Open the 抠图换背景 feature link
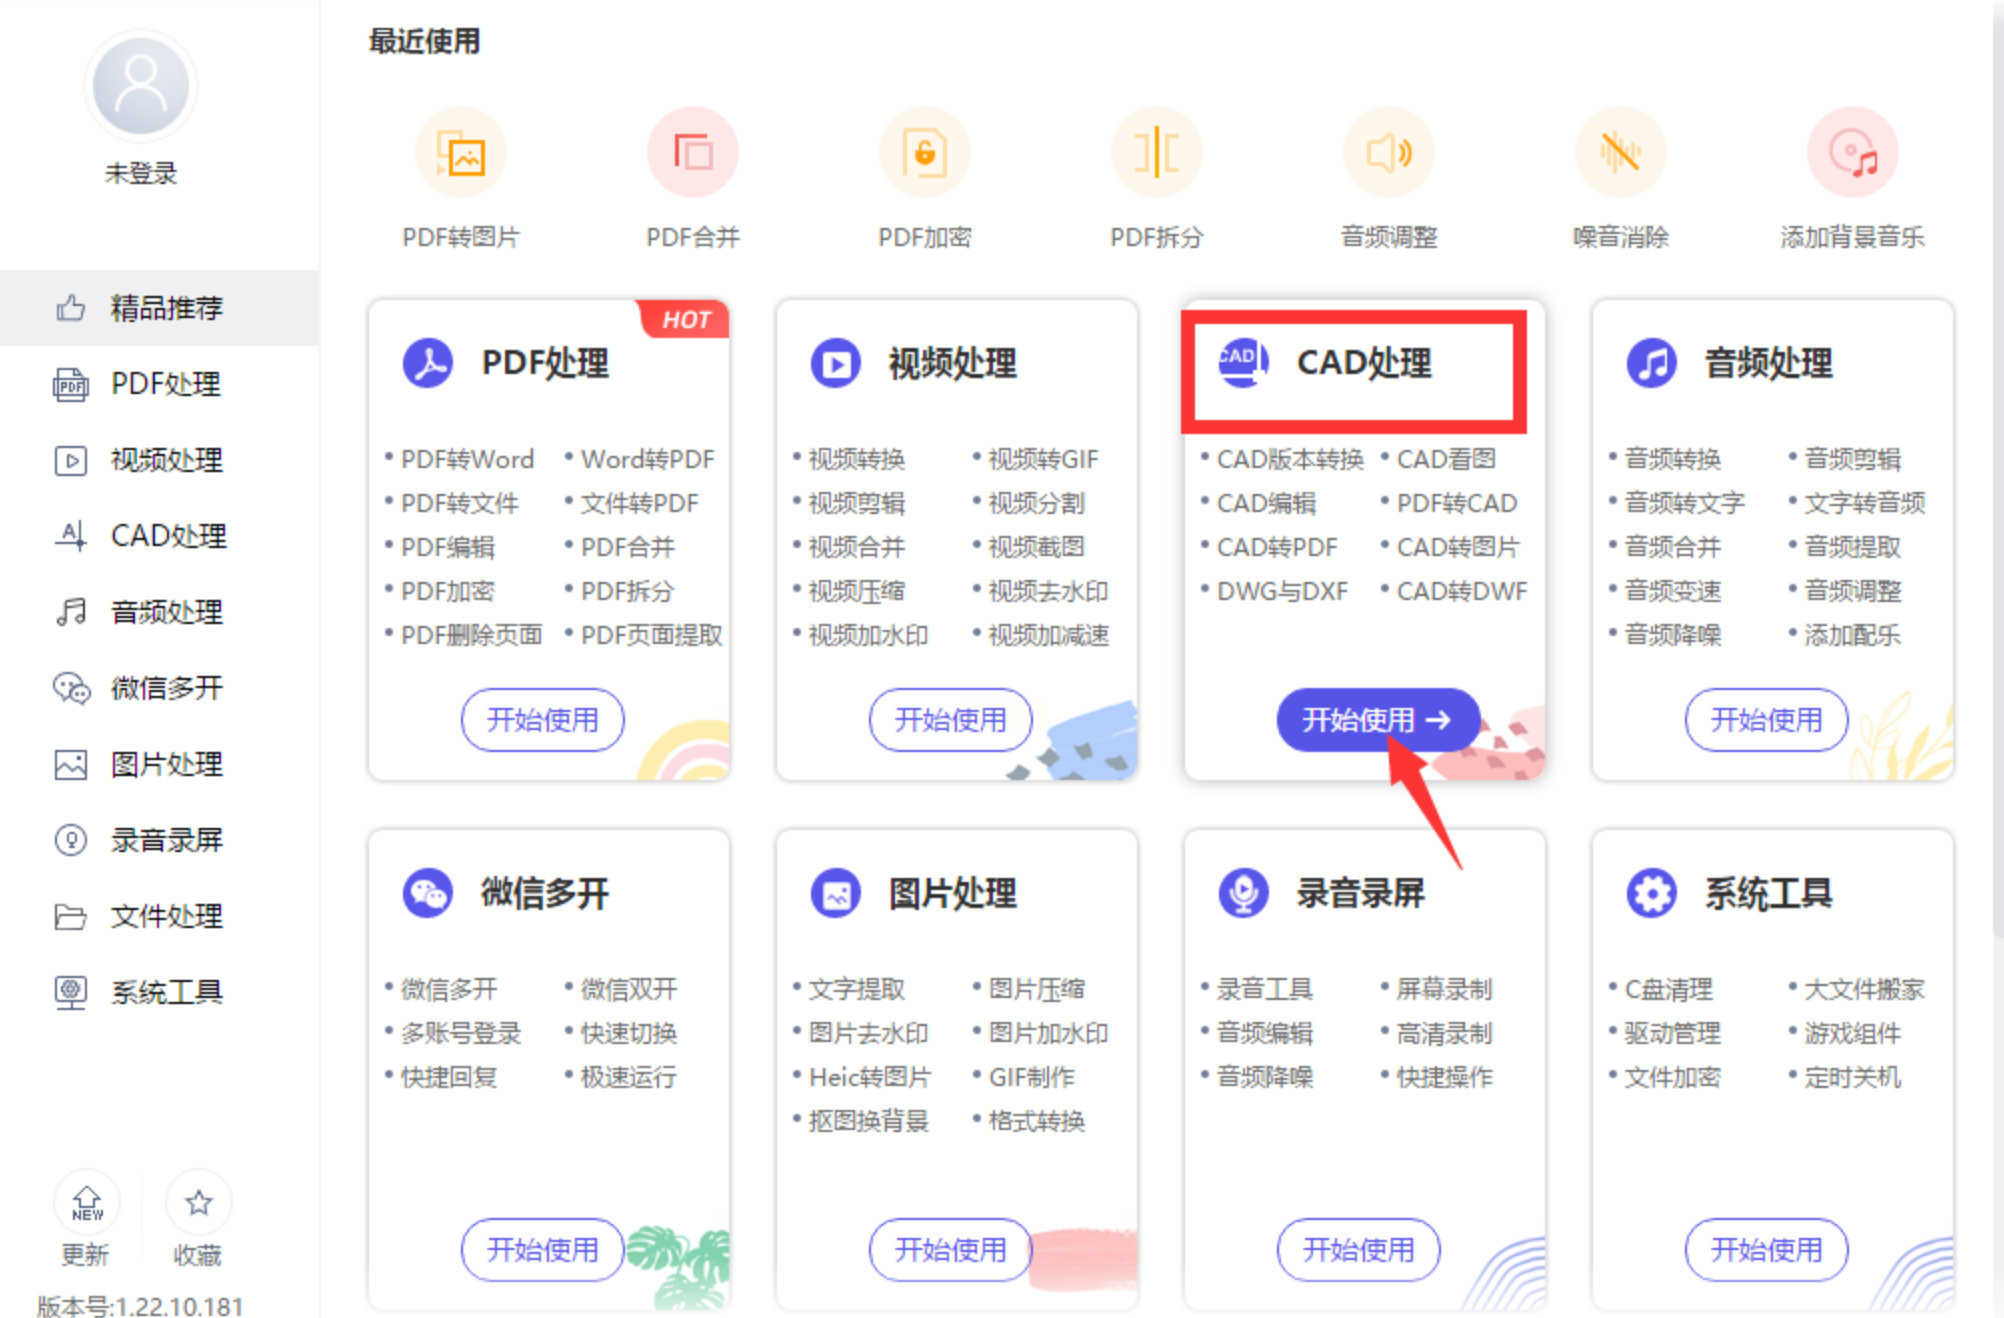Image resolution: width=2004 pixels, height=1318 pixels. coord(868,1121)
